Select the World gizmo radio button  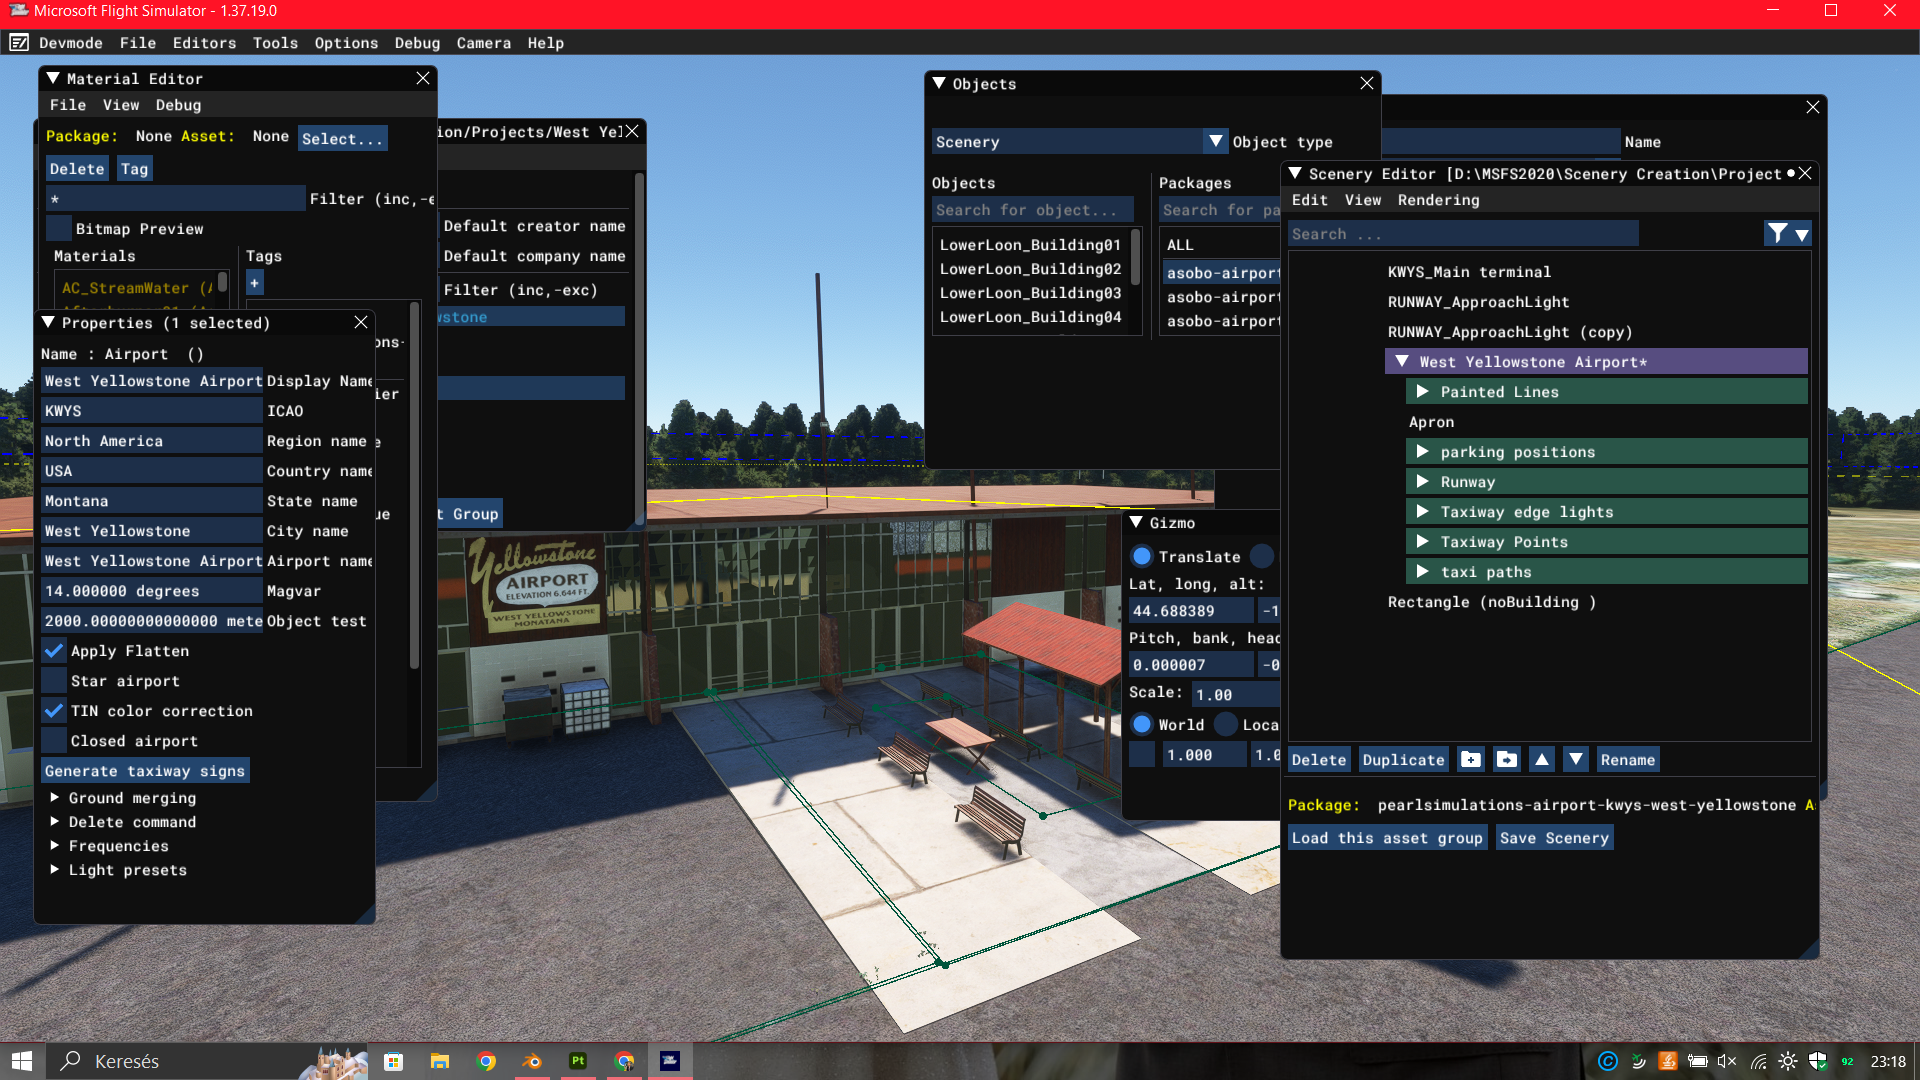(x=1142, y=725)
